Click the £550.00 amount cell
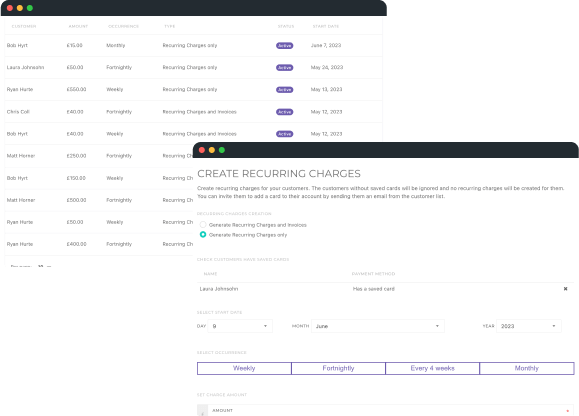The image size is (579, 416). (x=76, y=89)
